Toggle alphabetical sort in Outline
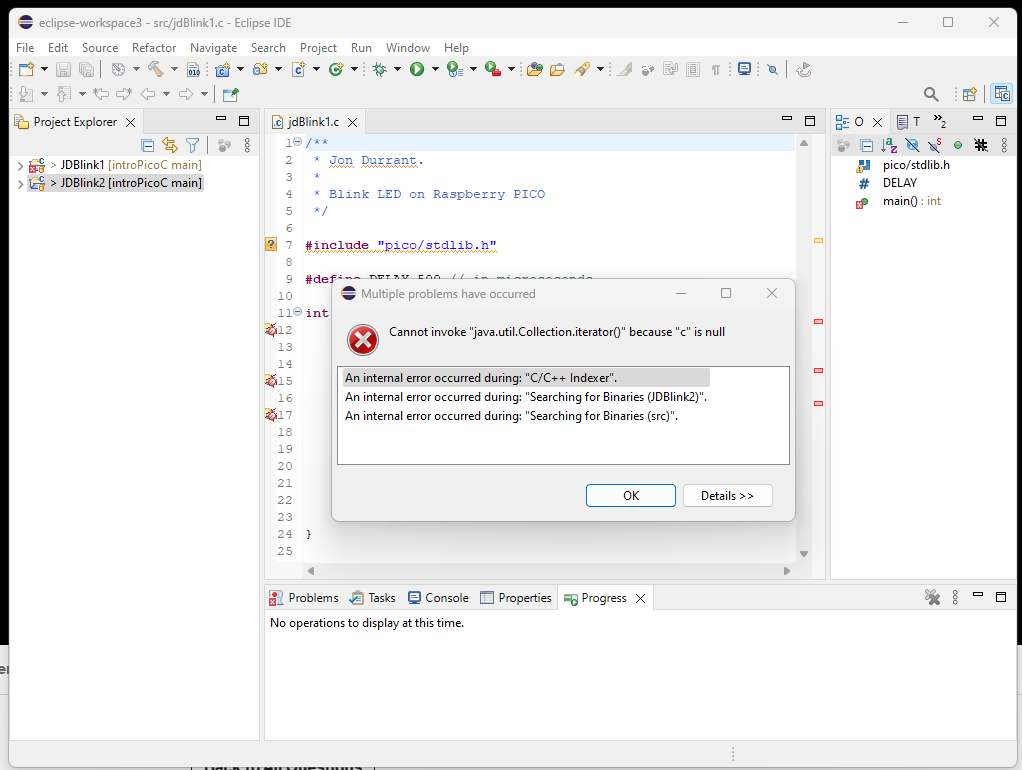This screenshot has width=1022, height=770. coord(889,145)
